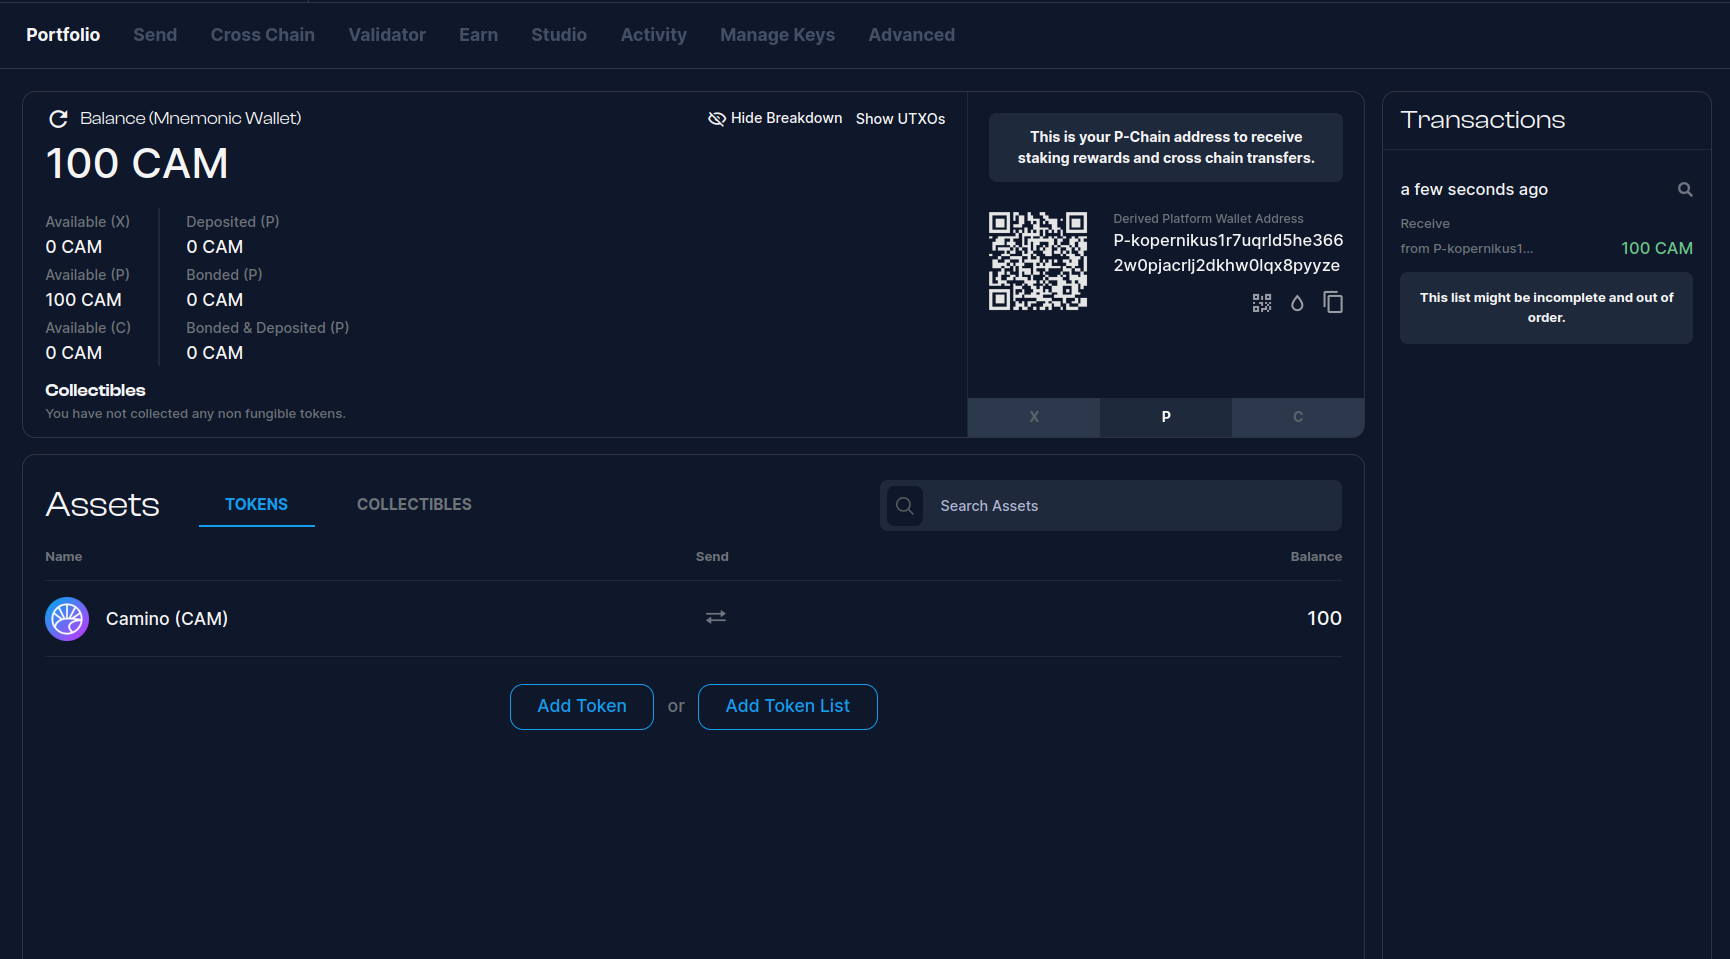Switch address to X chain
This screenshot has height=959, width=1730.
click(x=1034, y=417)
